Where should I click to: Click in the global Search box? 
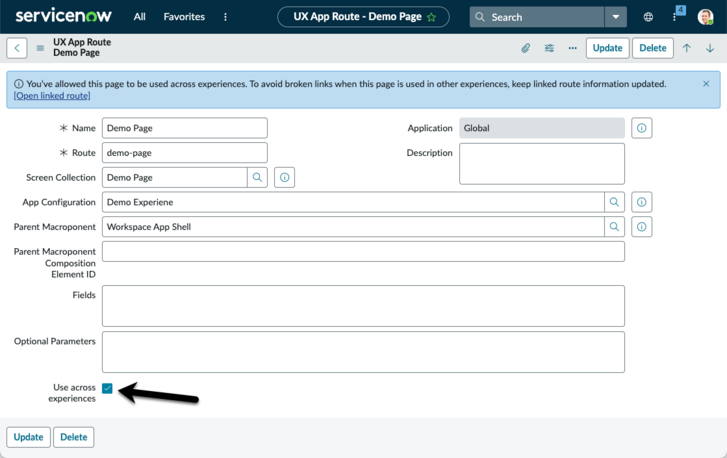click(537, 17)
